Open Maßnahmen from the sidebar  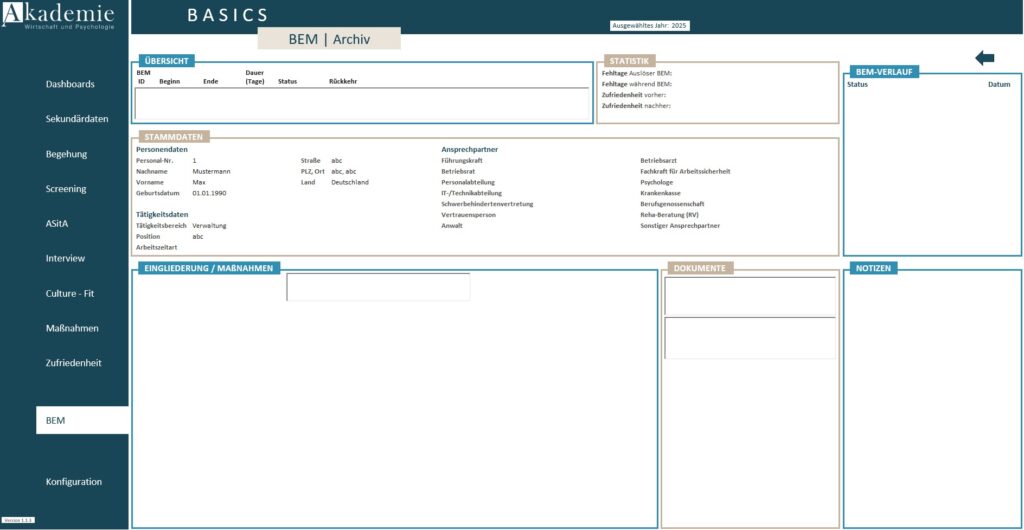(x=72, y=328)
